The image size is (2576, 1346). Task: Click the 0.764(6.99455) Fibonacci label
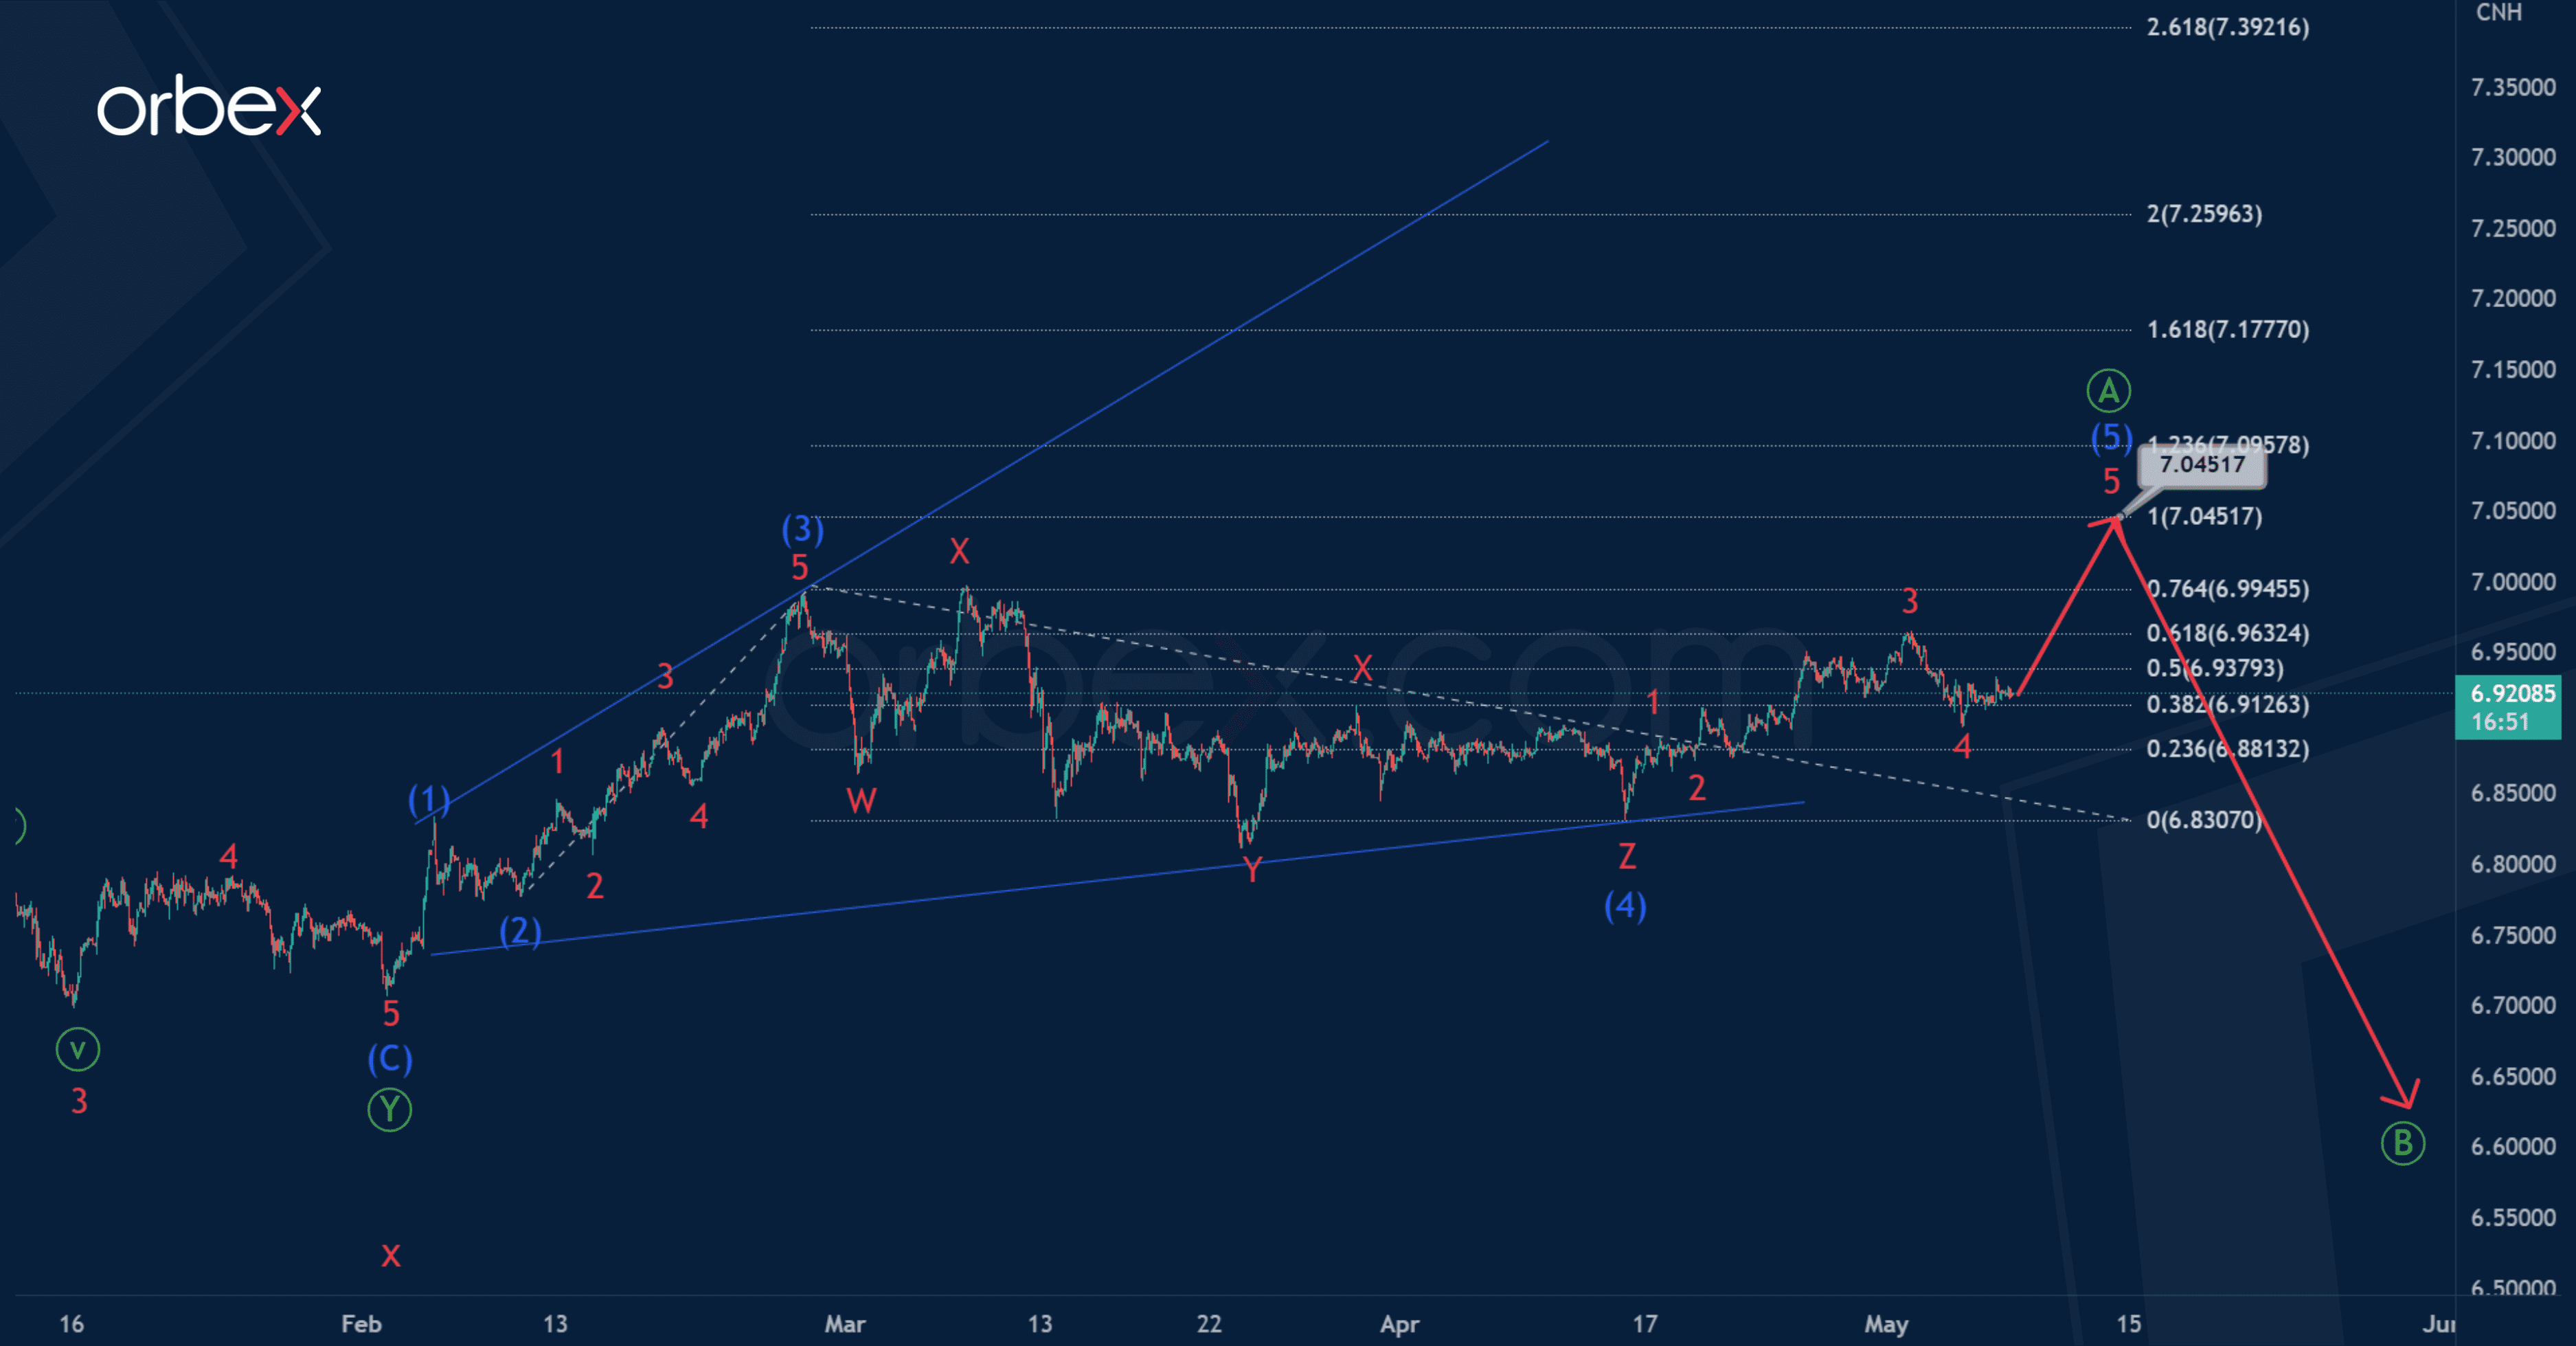point(2228,589)
